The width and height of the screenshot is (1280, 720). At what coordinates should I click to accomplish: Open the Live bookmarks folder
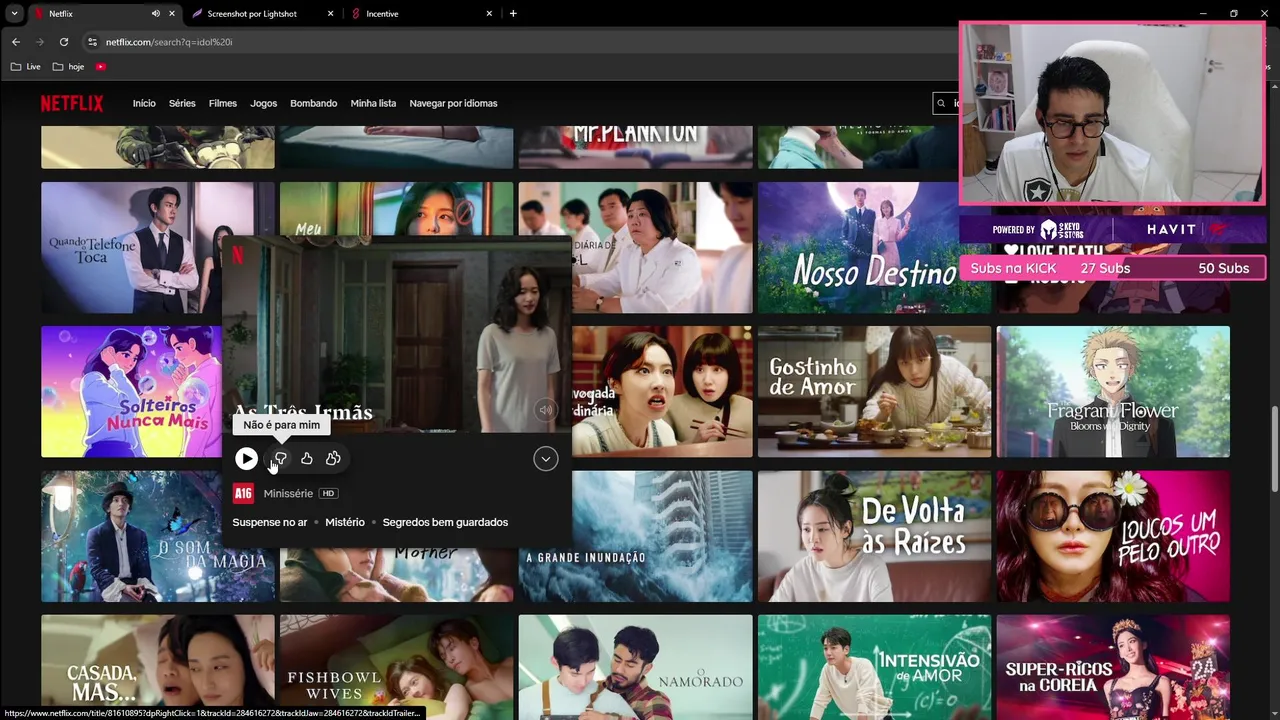[26, 67]
